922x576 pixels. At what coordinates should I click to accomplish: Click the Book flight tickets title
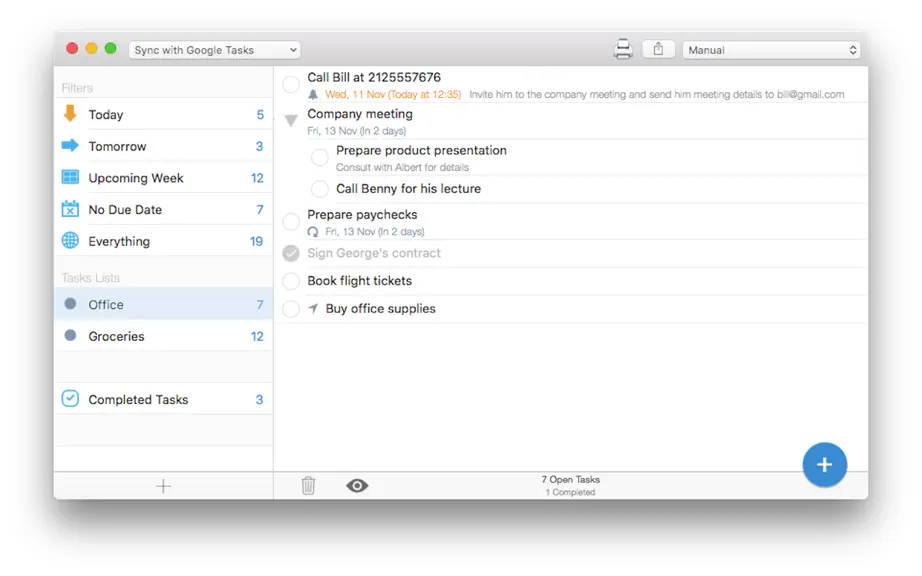click(x=359, y=281)
